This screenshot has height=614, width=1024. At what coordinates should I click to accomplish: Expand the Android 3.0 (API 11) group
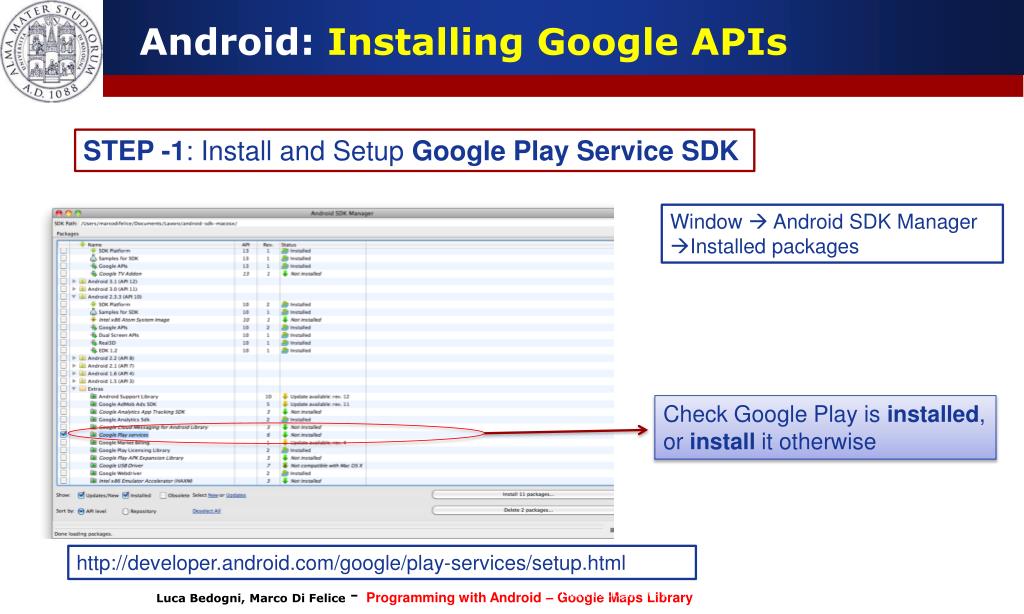click(74, 289)
